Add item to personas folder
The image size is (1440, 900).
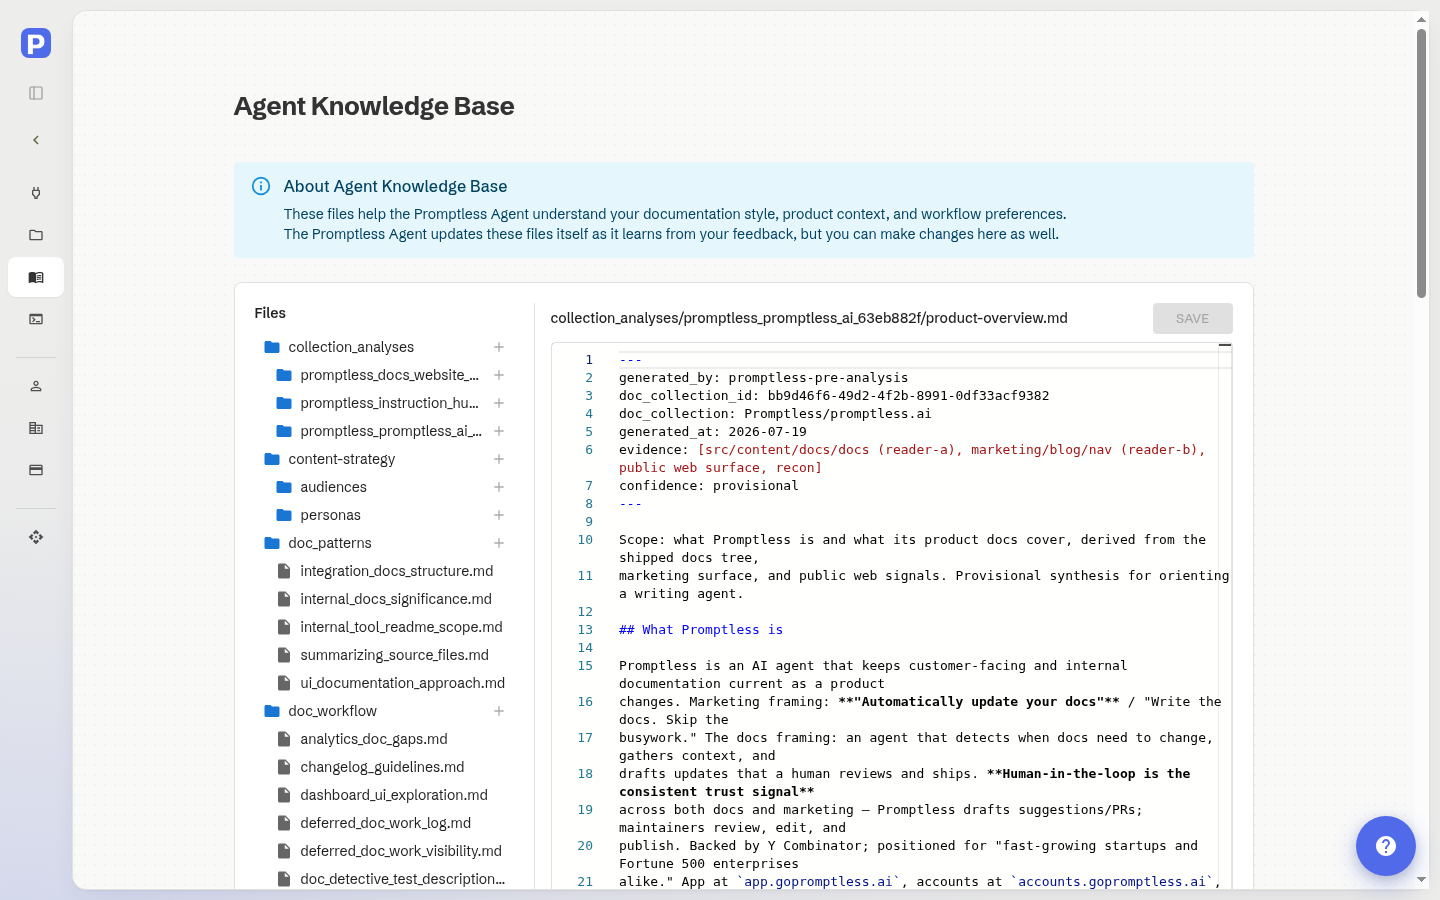(x=499, y=515)
